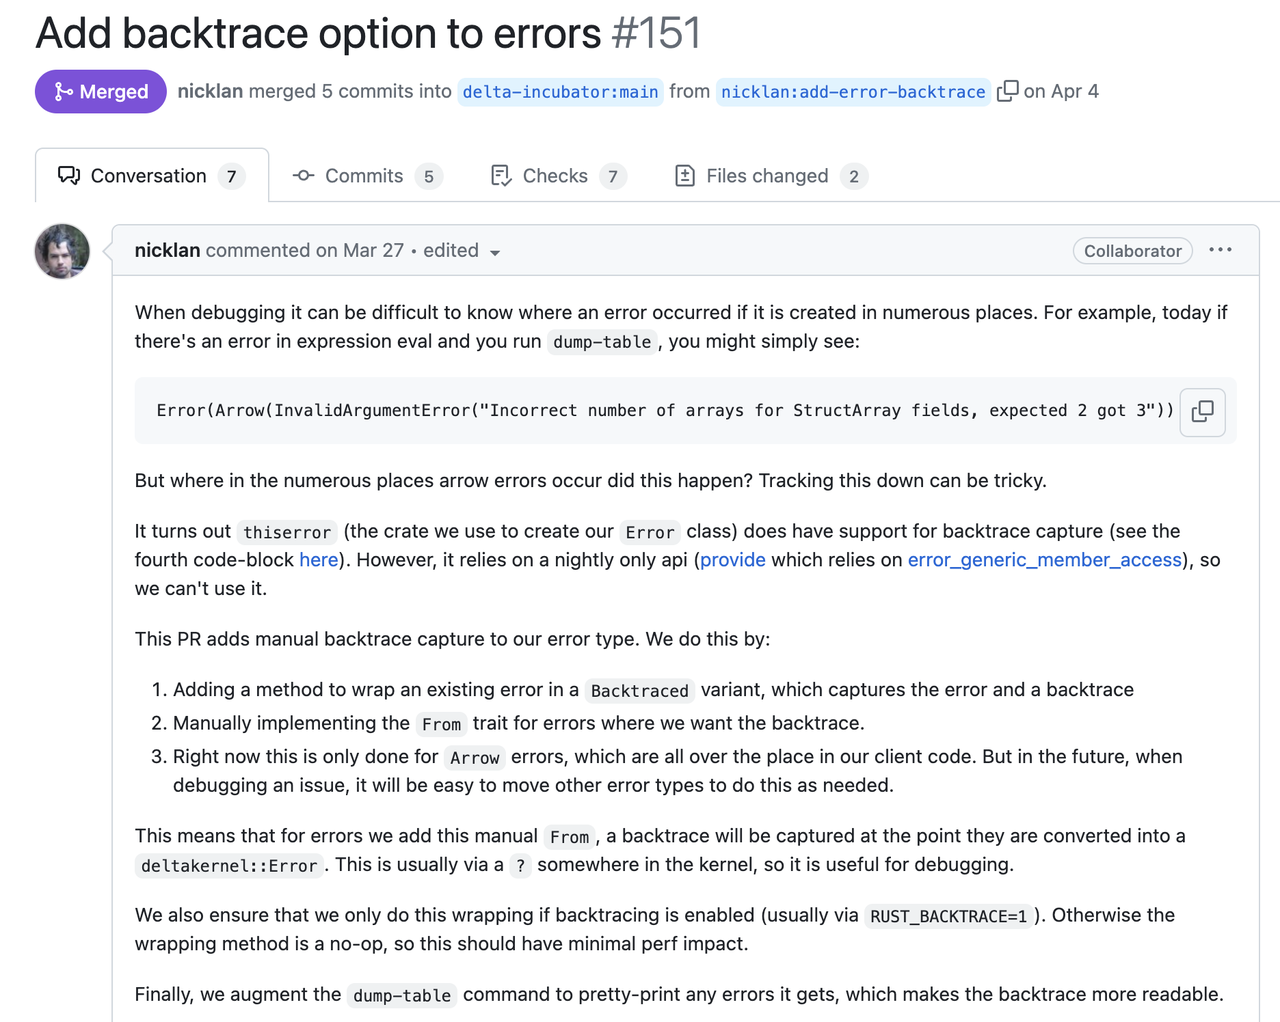Select the Checks counter badge showing 7
This screenshot has width=1280, height=1022.
tap(612, 175)
